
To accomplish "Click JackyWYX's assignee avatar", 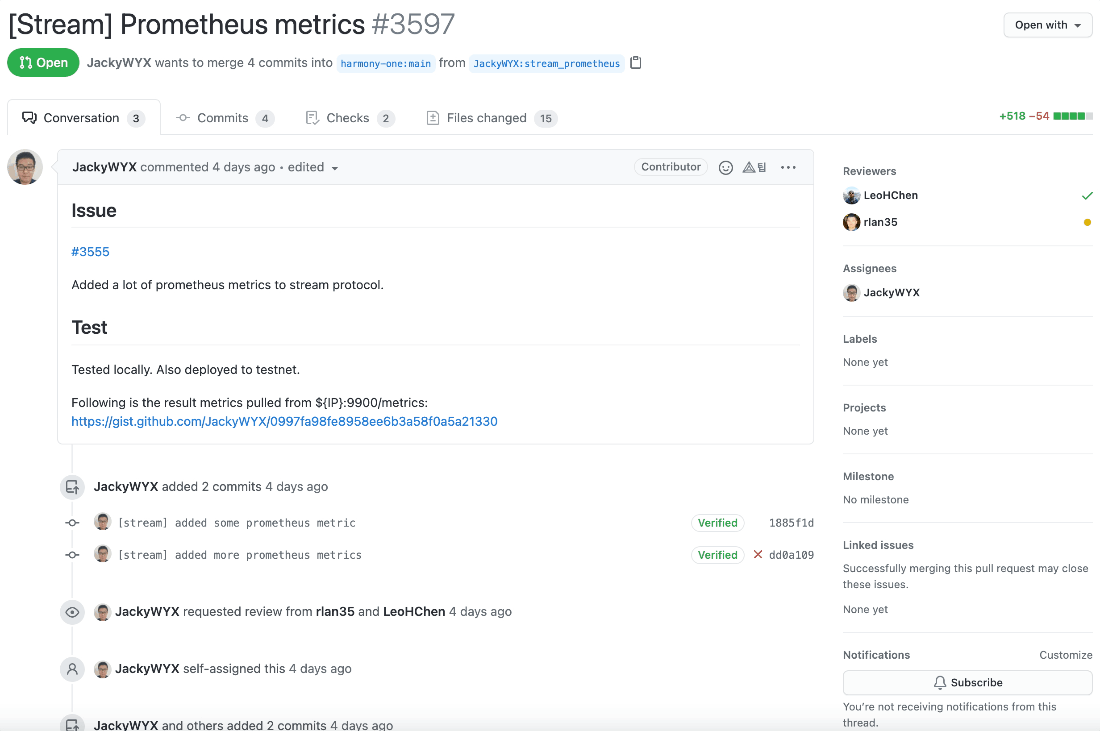I will (852, 293).
